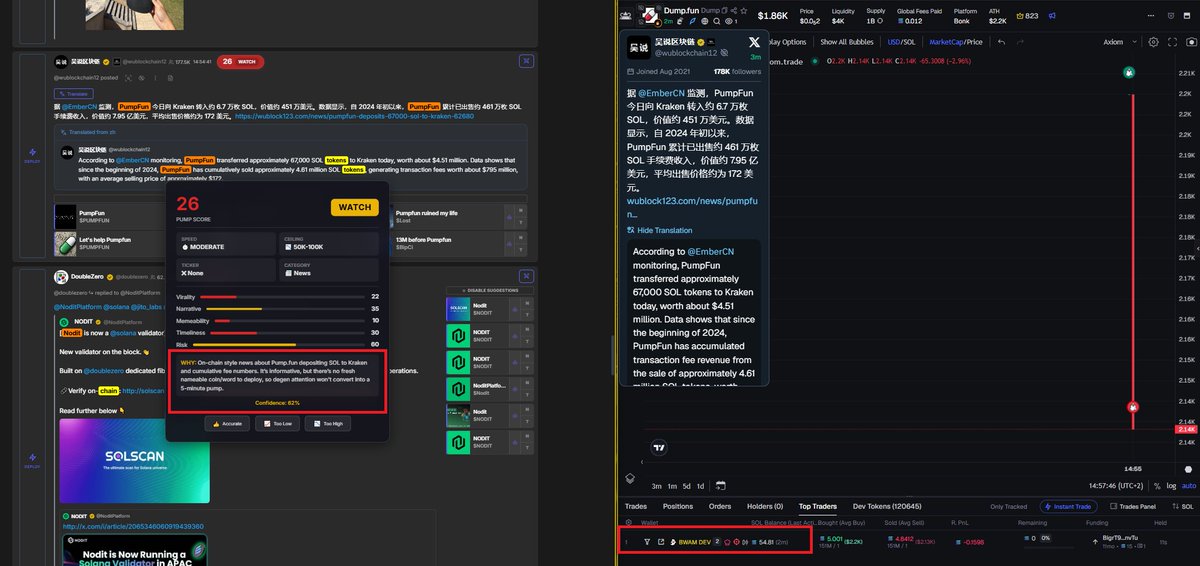Click the undo arrow in chart toolbar
This screenshot has height=566, width=1200.
[1002, 42]
